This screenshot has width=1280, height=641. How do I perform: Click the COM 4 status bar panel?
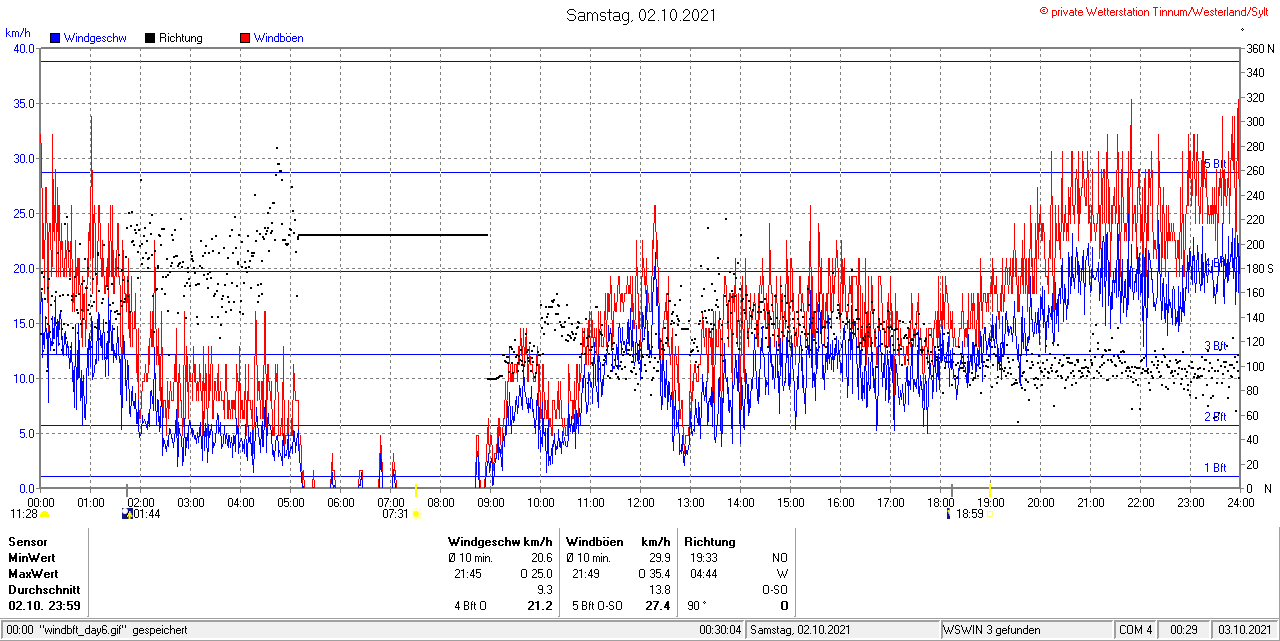1136,630
